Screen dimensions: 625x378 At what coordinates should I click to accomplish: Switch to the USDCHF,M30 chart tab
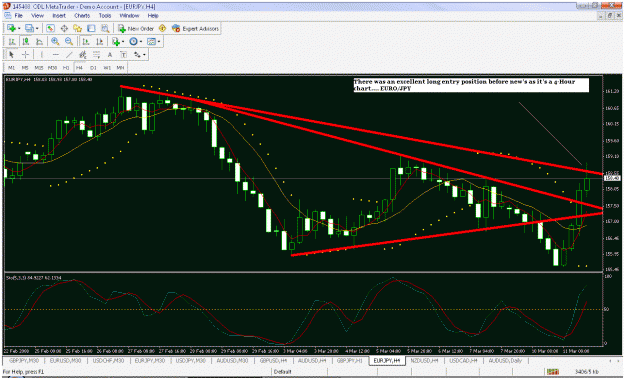(x=108, y=360)
